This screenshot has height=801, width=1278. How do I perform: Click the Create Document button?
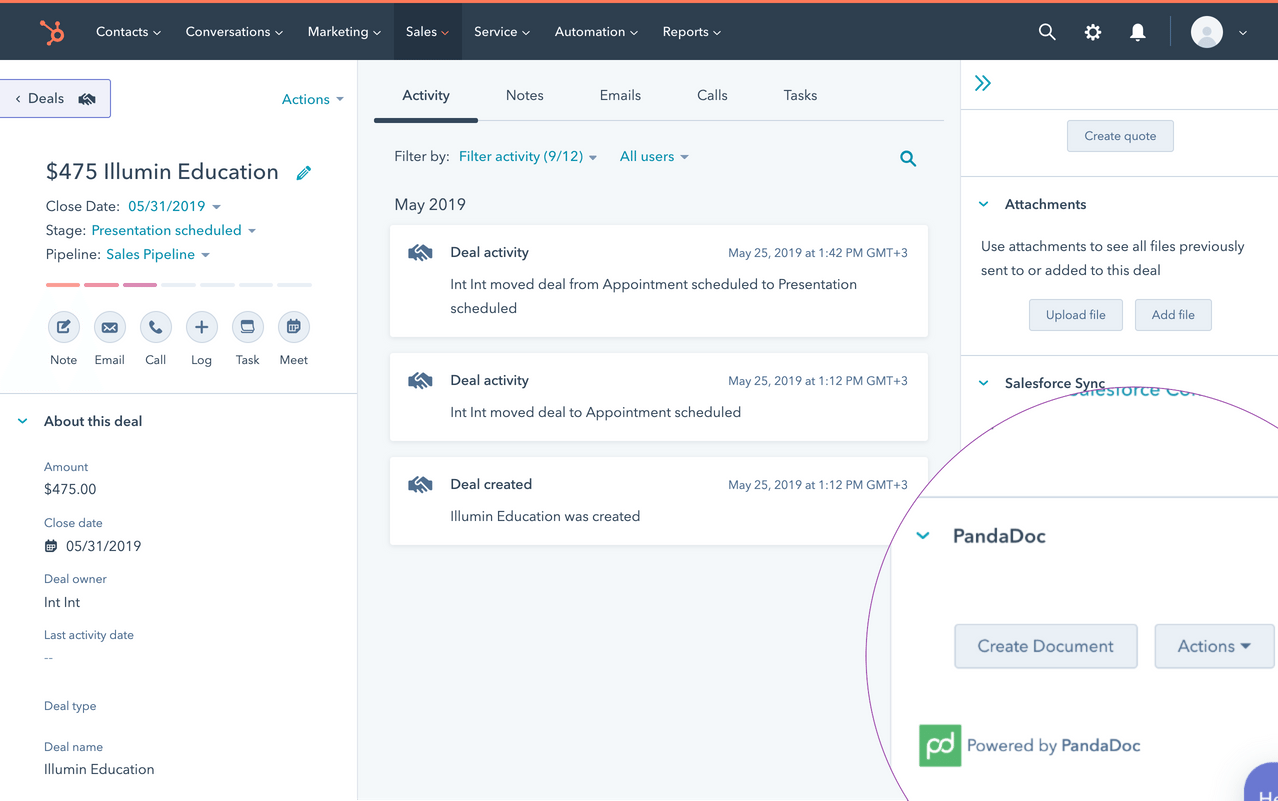(1045, 646)
